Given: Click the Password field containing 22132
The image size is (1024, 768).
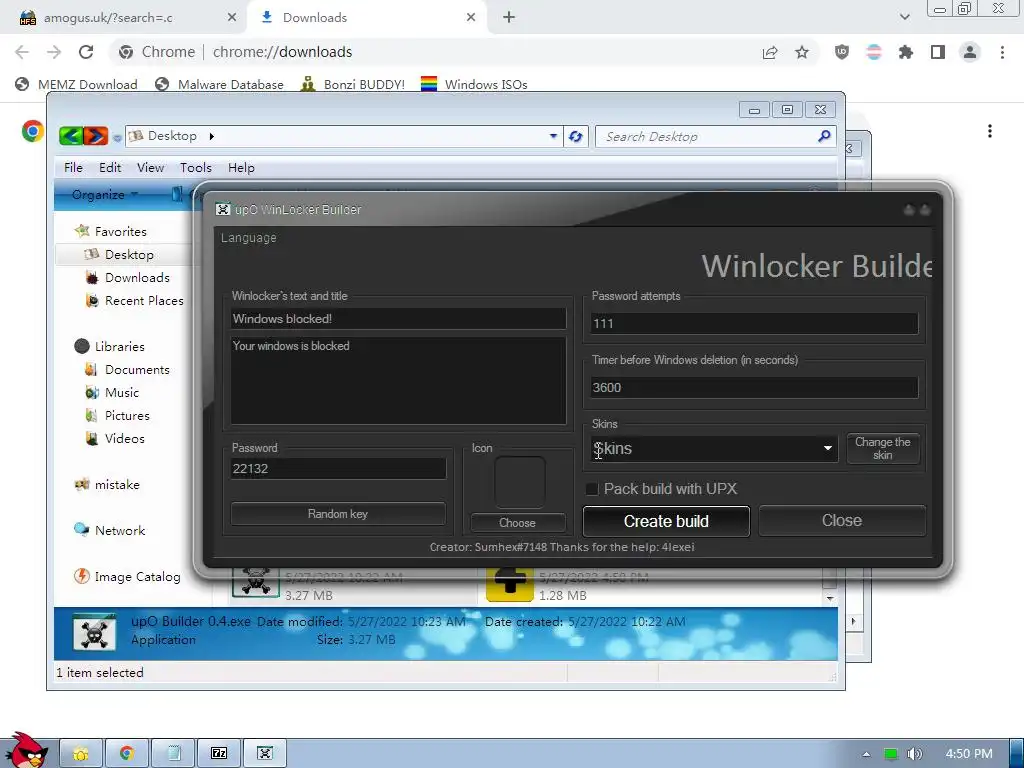Looking at the screenshot, I should tap(338, 468).
